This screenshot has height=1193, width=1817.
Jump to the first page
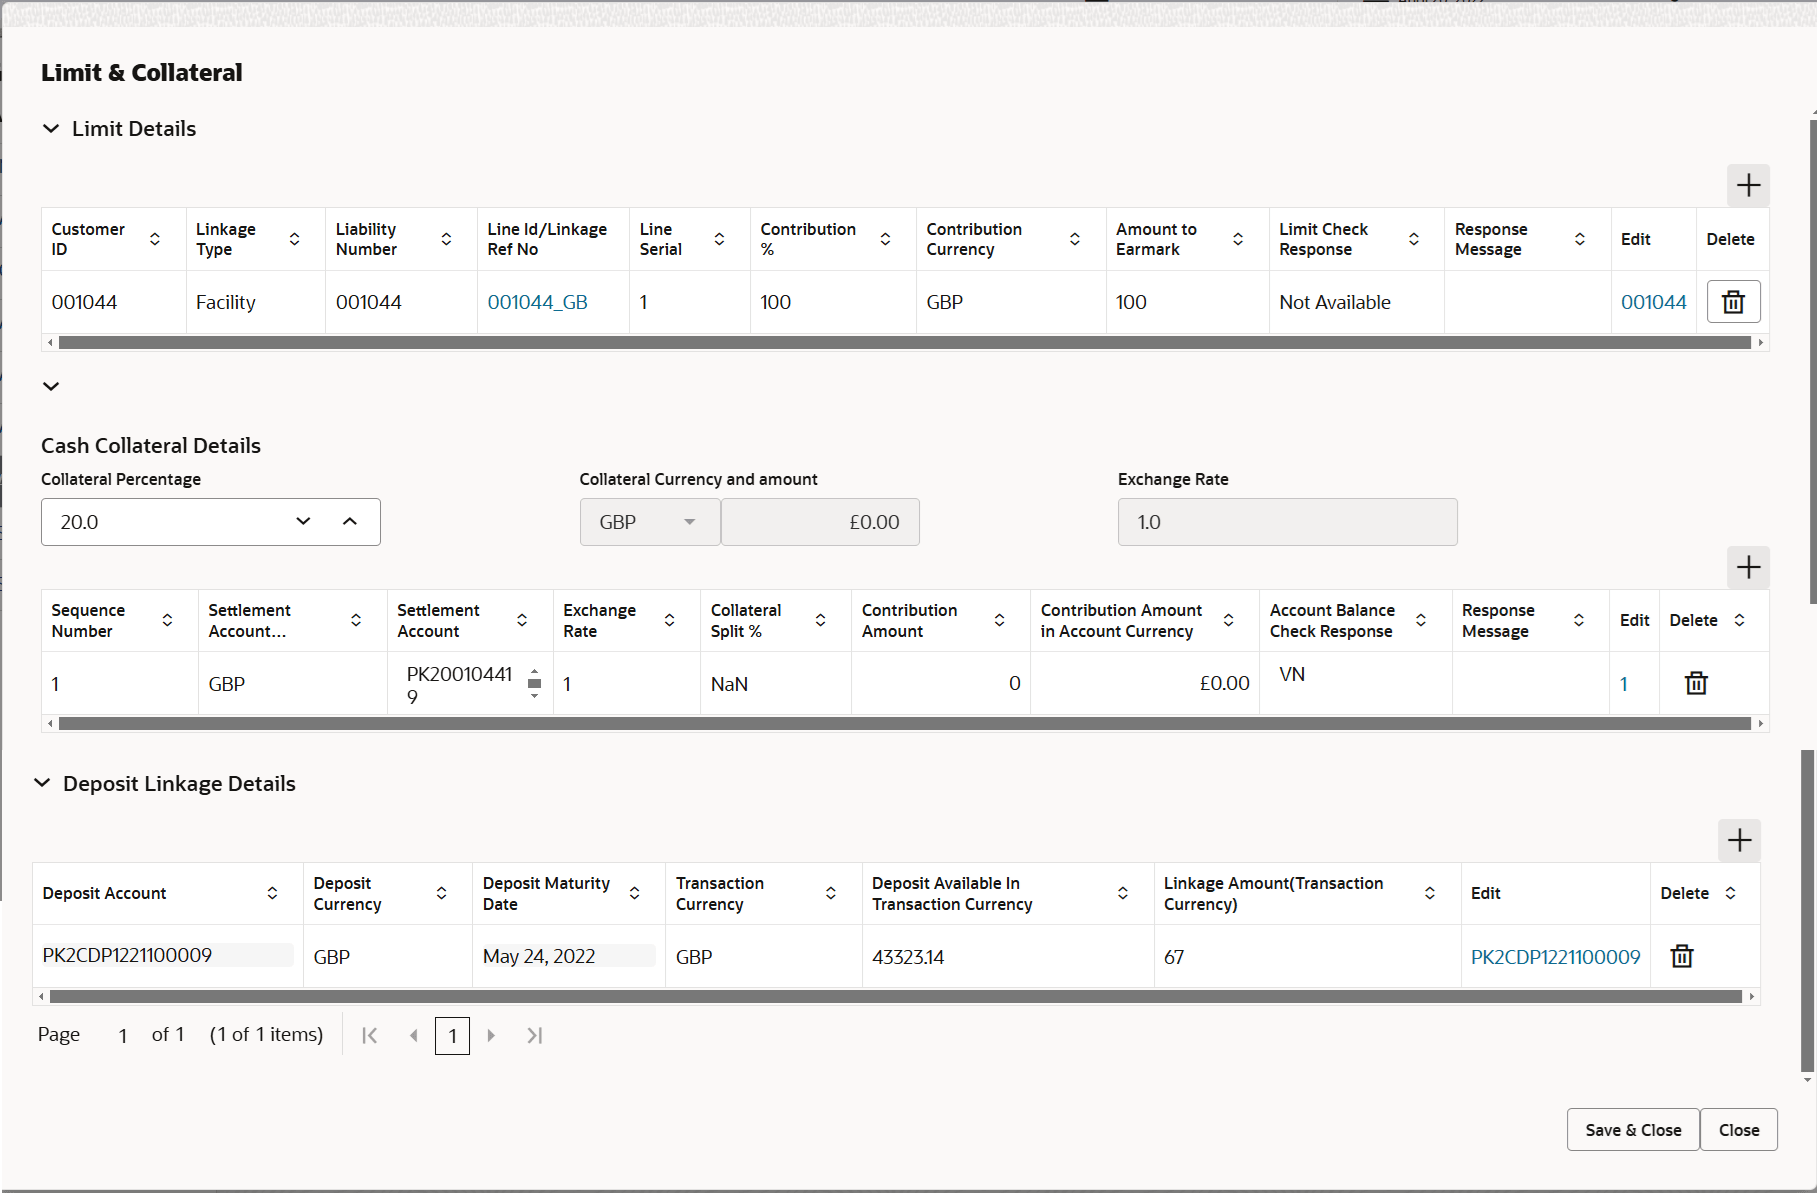(x=369, y=1035)
